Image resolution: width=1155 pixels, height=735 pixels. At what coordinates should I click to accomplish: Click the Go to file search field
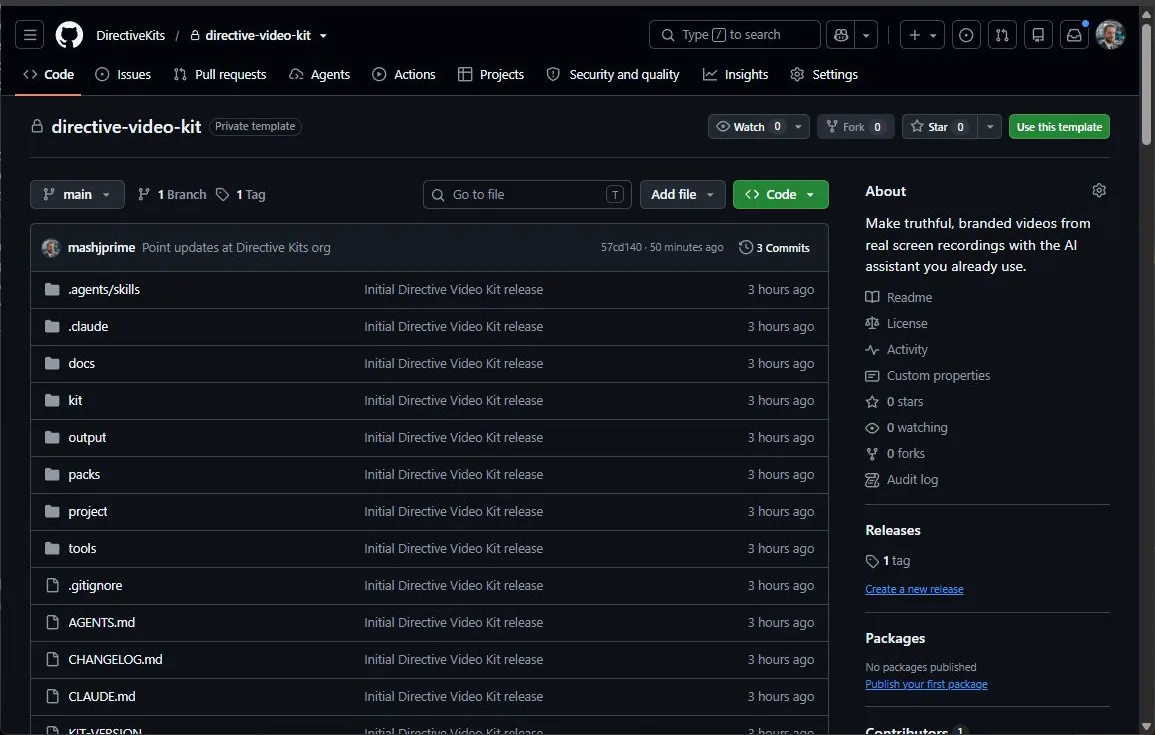(x=527, y=194)
